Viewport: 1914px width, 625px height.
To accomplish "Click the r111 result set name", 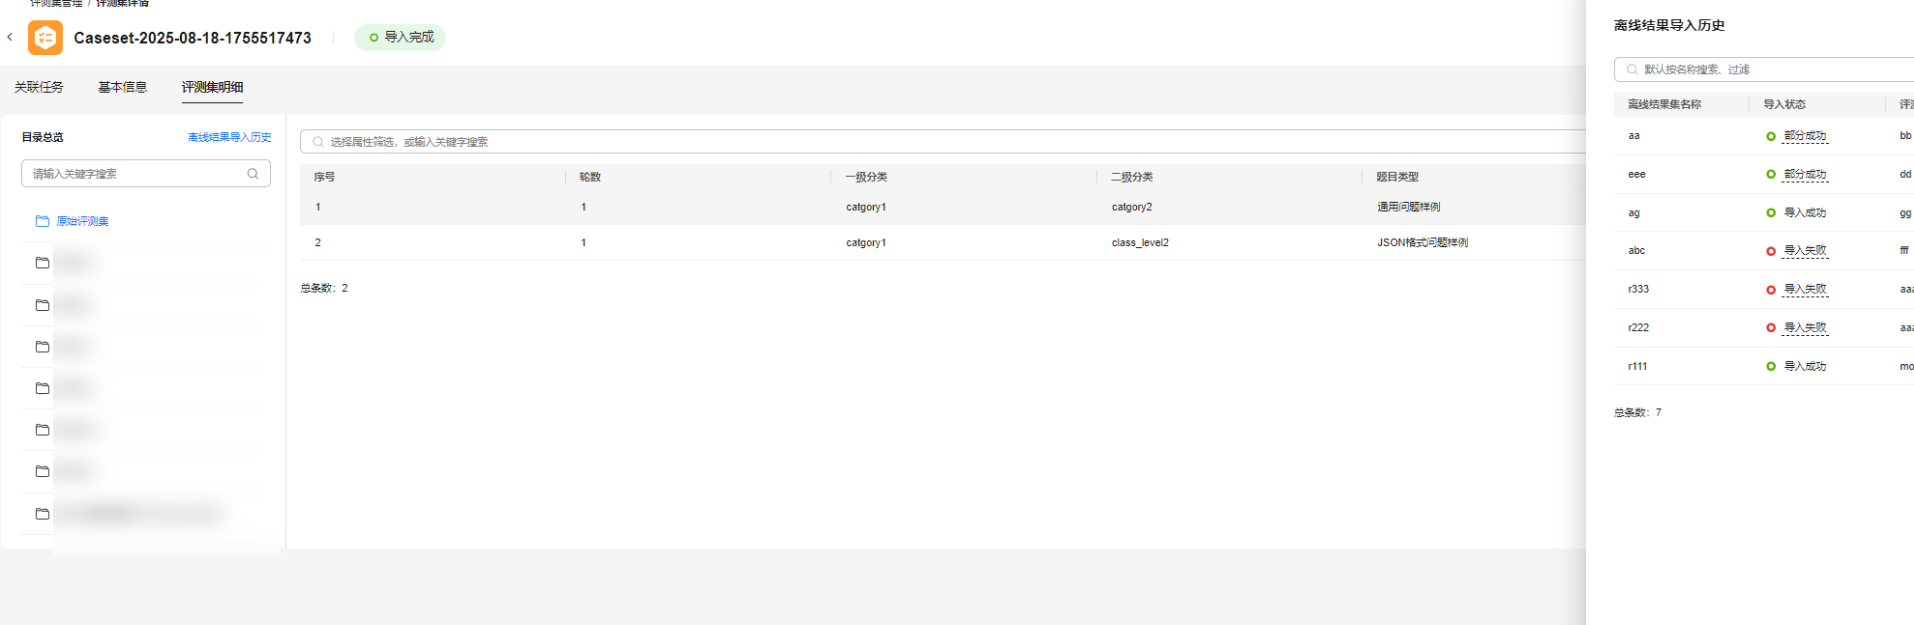I will (1637, 367).
